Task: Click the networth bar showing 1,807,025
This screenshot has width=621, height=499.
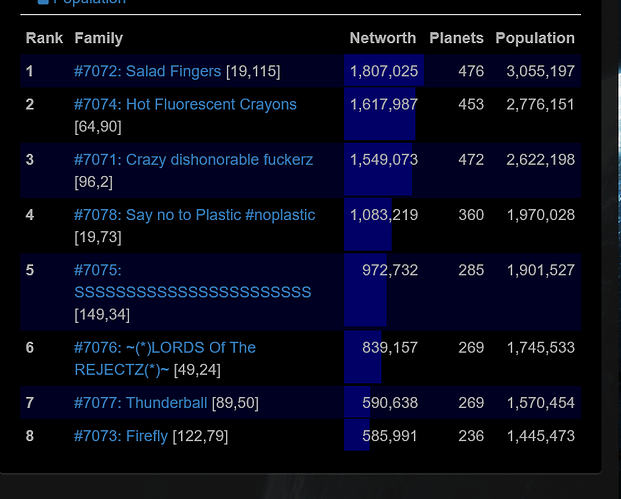Action: [x=383, y=71]
